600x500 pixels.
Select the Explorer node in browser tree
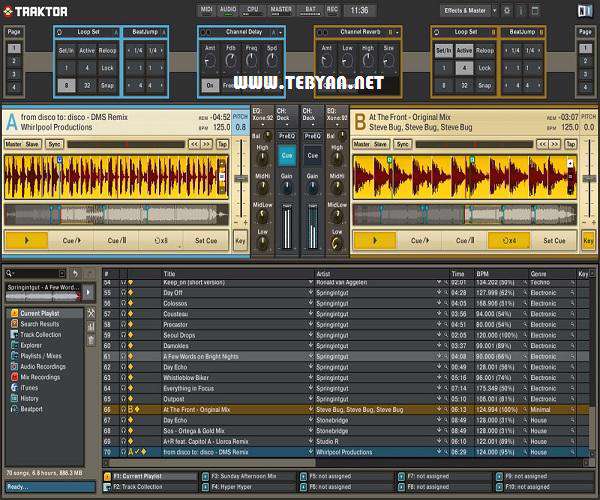click(31, 345)
